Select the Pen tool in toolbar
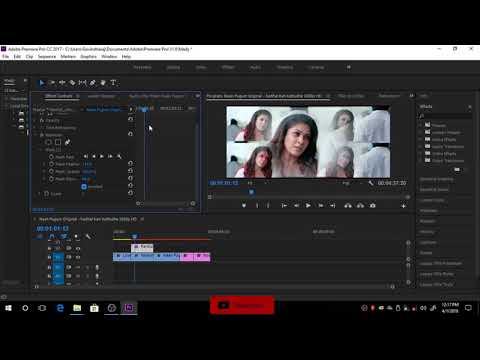This screenshot has height=360, width=480. [x=93, y=83]
